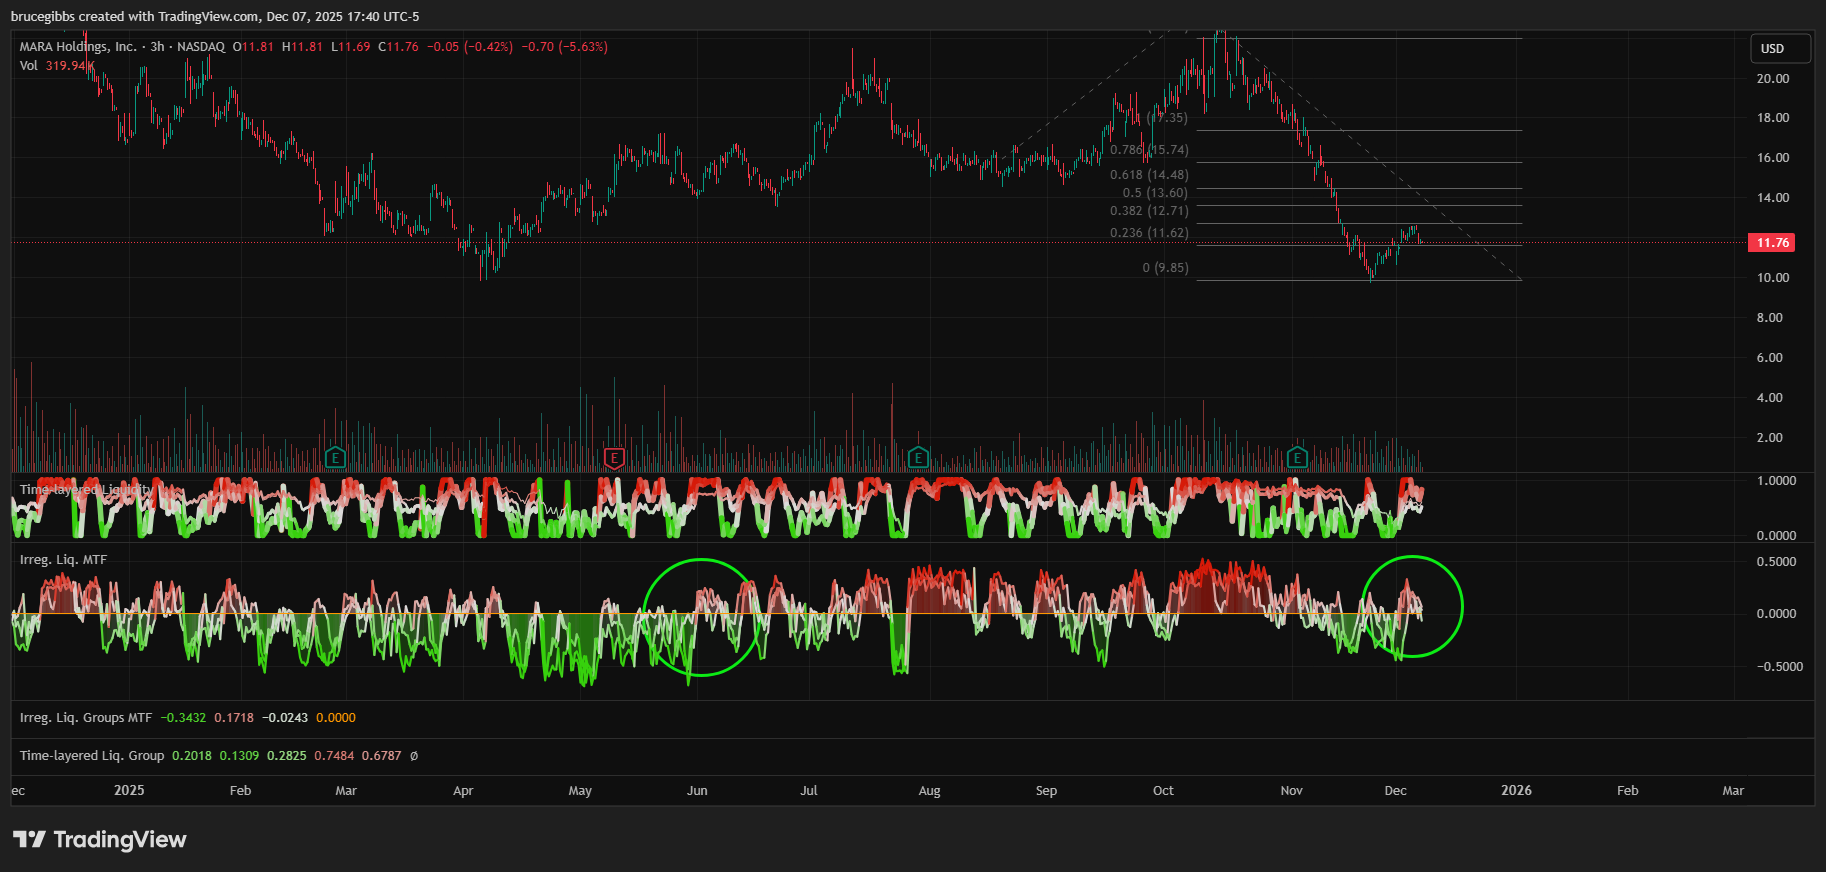Viewport: 1826px width, 872px height.
Task: Click the orange 0.0000 value in Irreg. Liq. Groups
Action: [x=336, y=718]
